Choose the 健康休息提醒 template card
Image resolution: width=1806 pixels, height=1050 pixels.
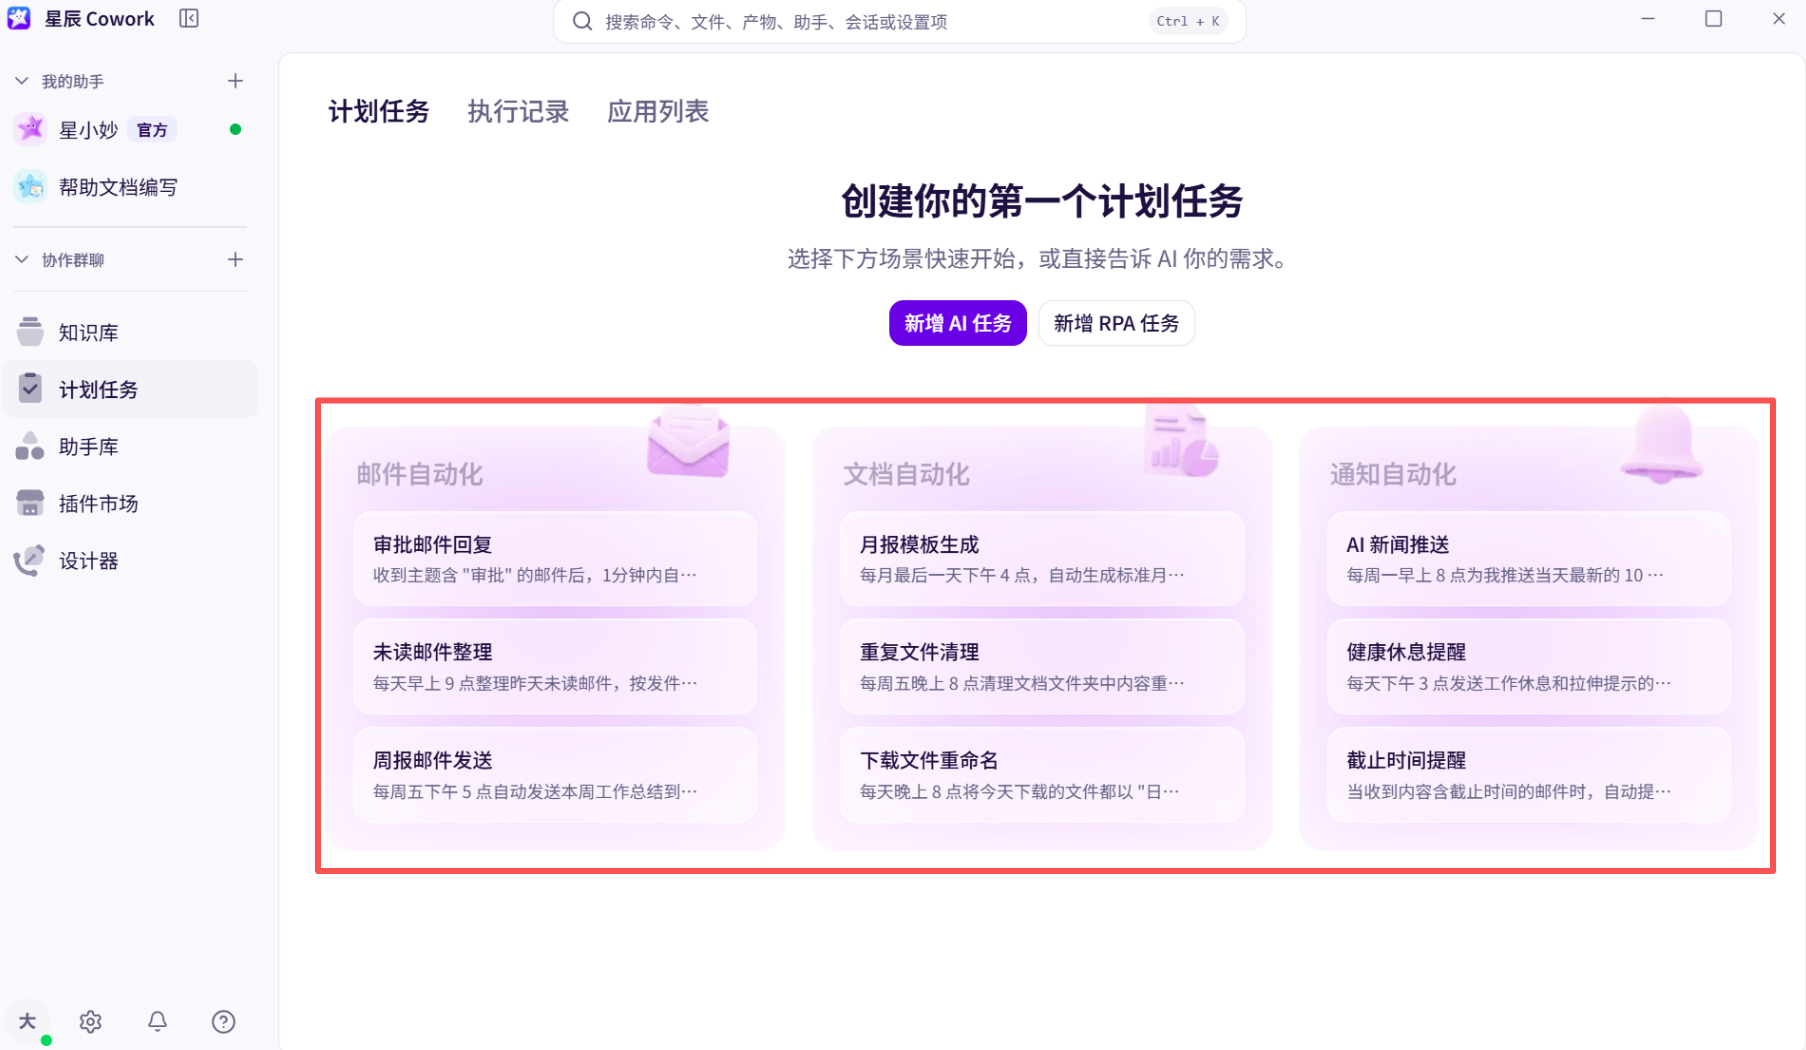[x=1528, y=666]
